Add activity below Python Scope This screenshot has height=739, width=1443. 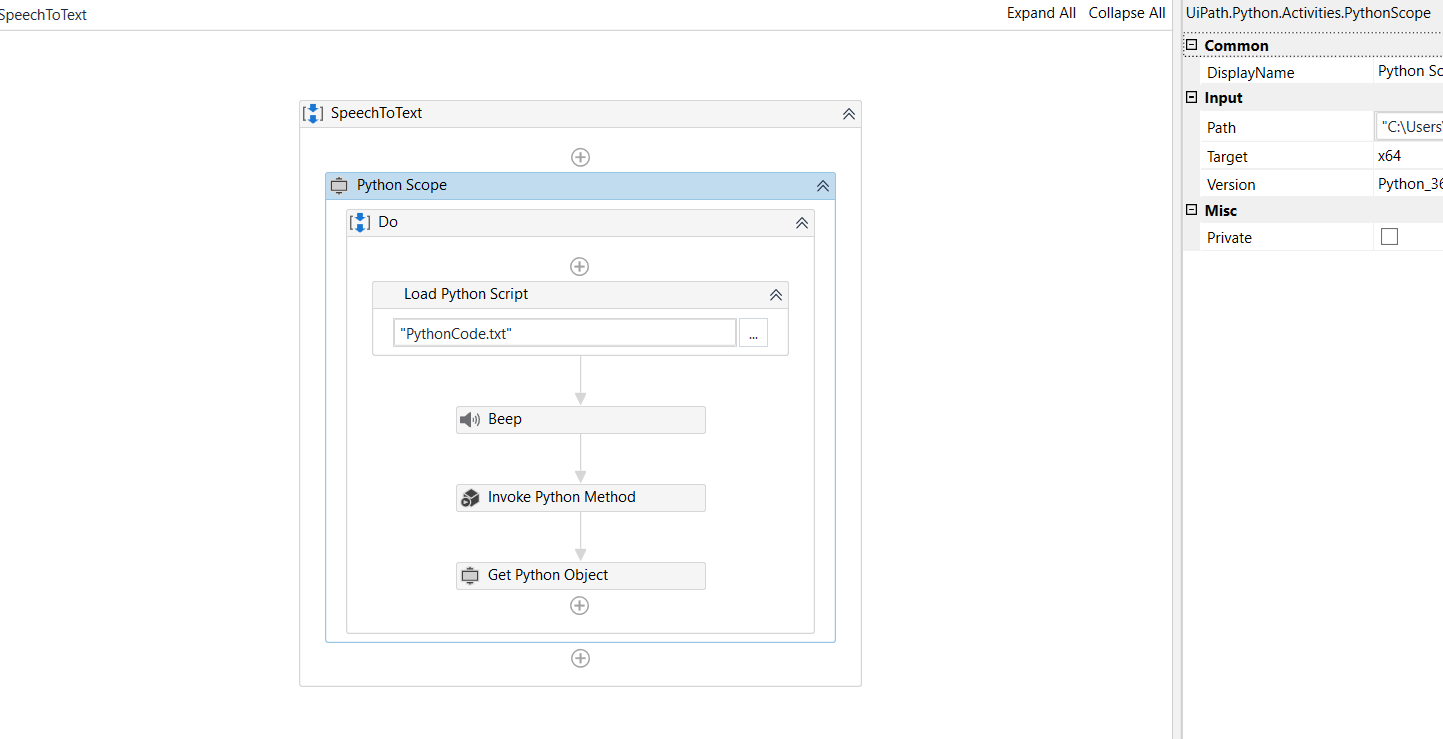(580, 658)
